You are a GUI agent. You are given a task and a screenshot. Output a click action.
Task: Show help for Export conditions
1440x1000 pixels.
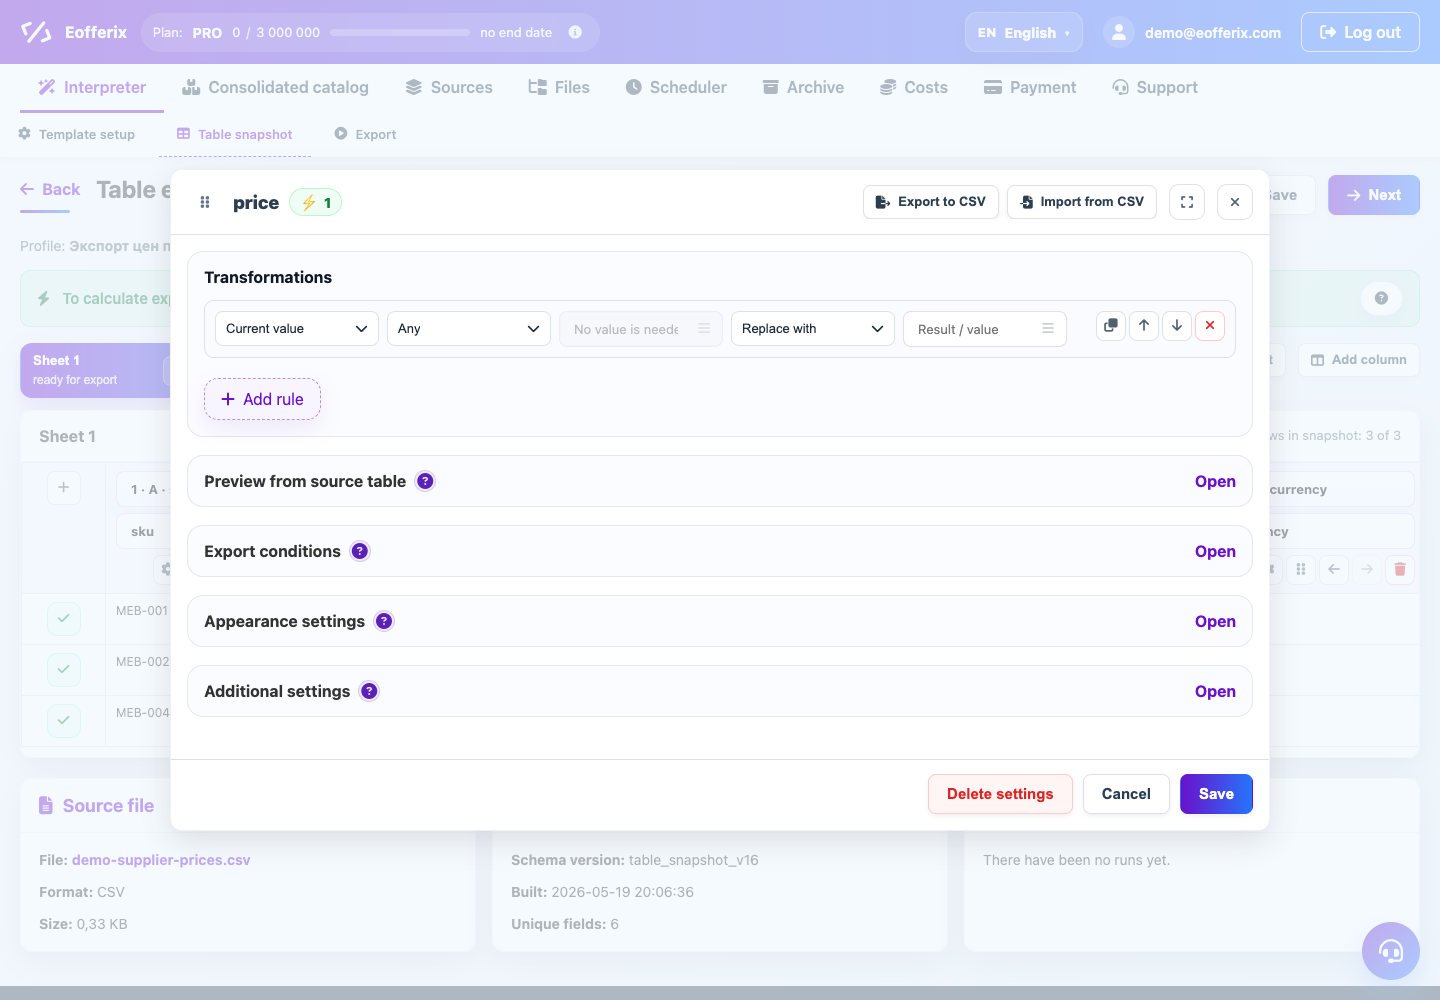pyautogui.click(x=360, y=551)
